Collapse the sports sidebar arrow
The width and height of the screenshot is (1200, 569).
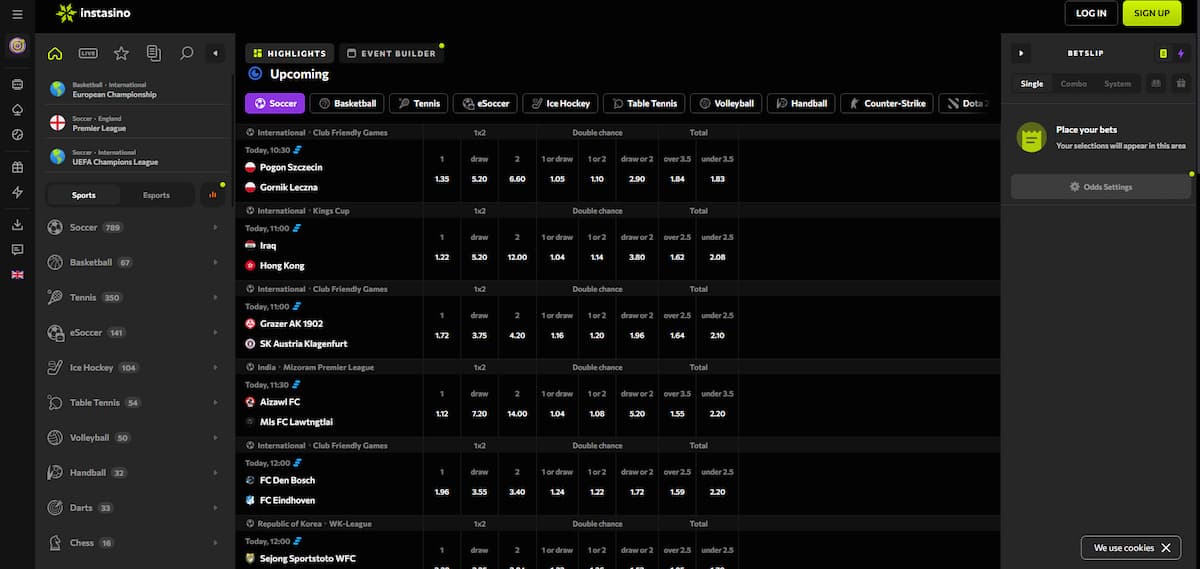216,53
